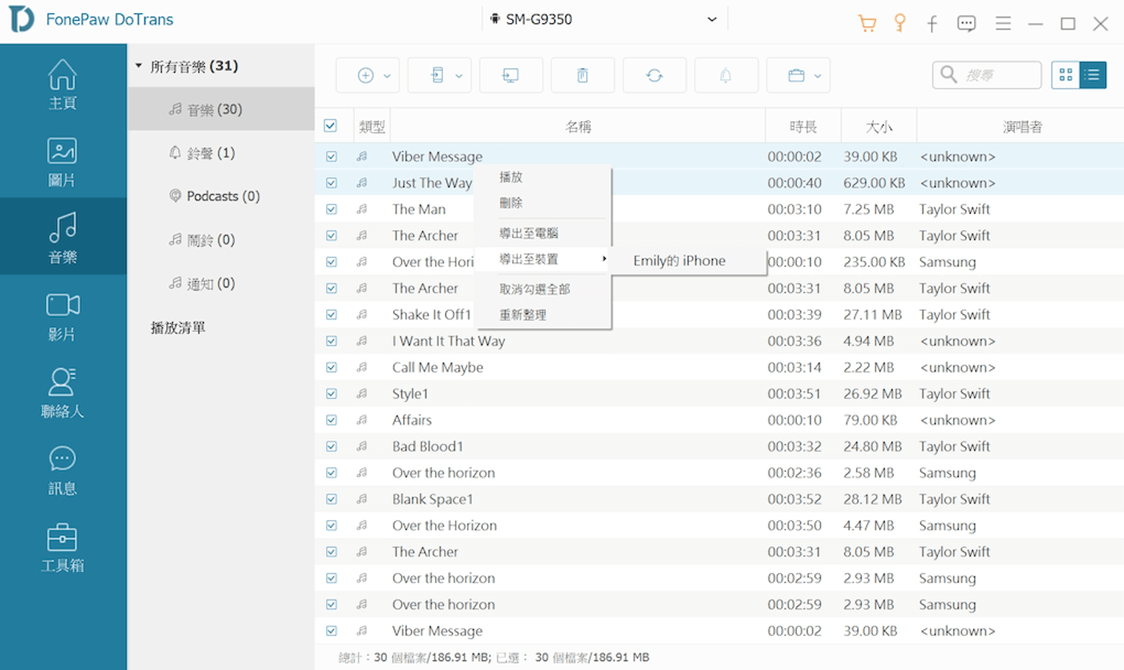Open the export to device dropdown
This screenshot has width=1124, height=670.
(x=439, y=75)
